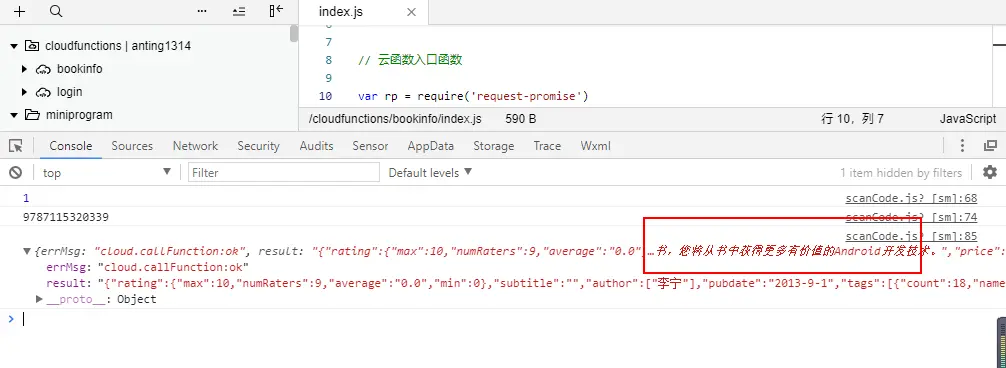Open the Sensor tab

(x=370, y=146)
